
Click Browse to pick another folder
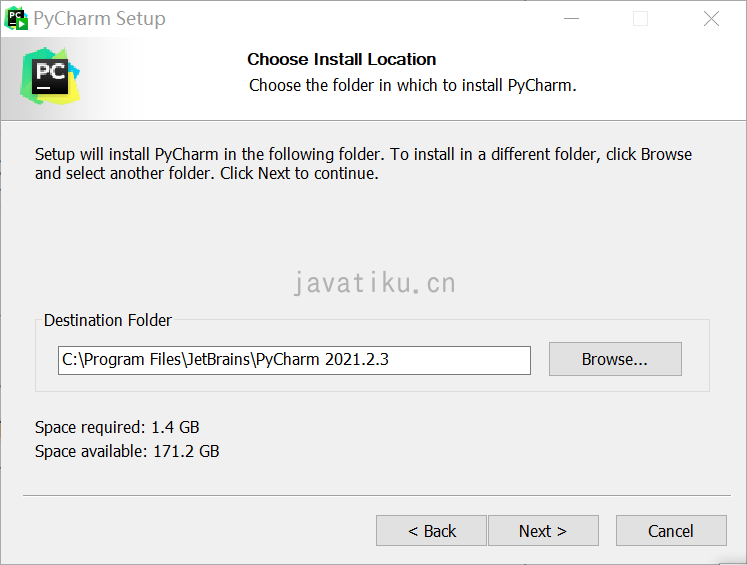coord(615,359)
